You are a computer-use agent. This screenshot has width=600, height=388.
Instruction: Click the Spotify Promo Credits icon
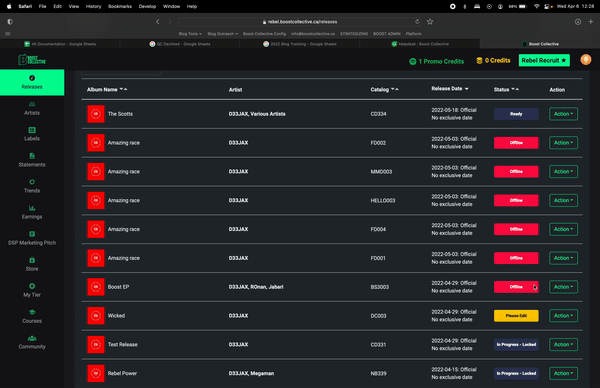click(412, 61)
